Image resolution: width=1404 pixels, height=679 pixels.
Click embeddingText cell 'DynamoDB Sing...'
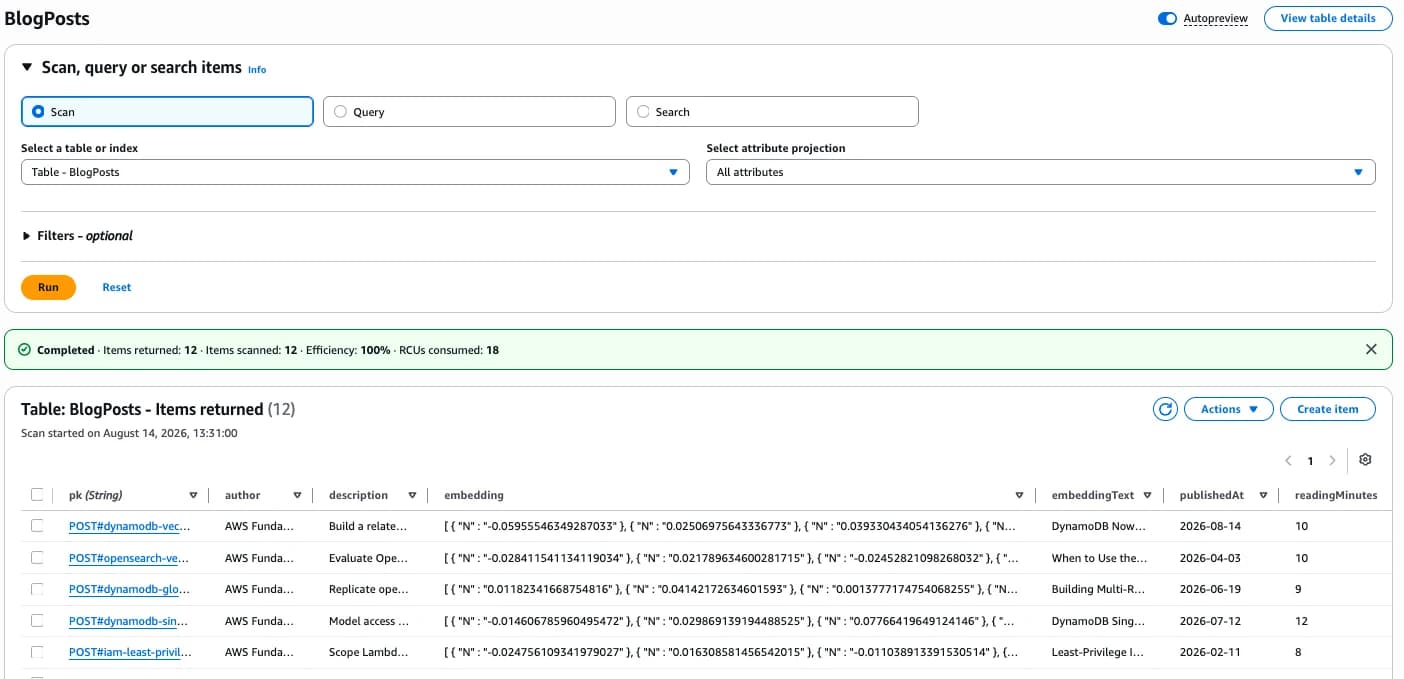pyautogui.click(x=1099, y=621)
